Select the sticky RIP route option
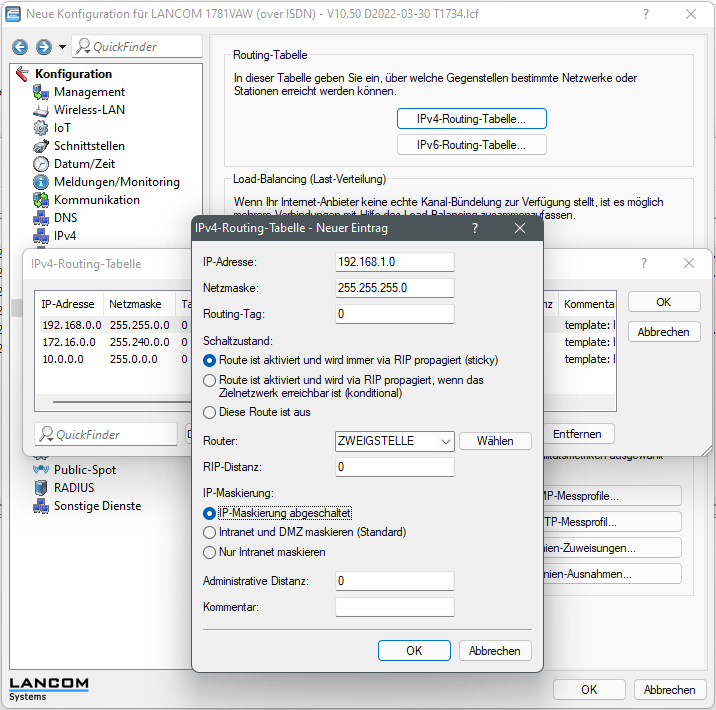 tap(209, 360)
